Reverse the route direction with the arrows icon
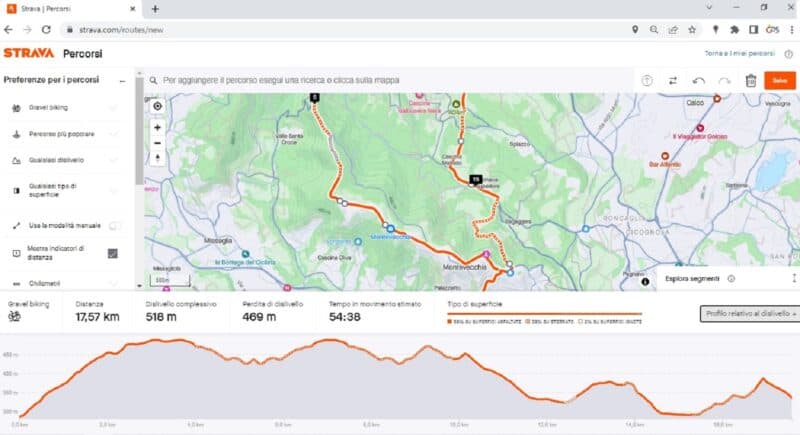The height and width of the screenshot is (435, 800). (x=673, y=81)
